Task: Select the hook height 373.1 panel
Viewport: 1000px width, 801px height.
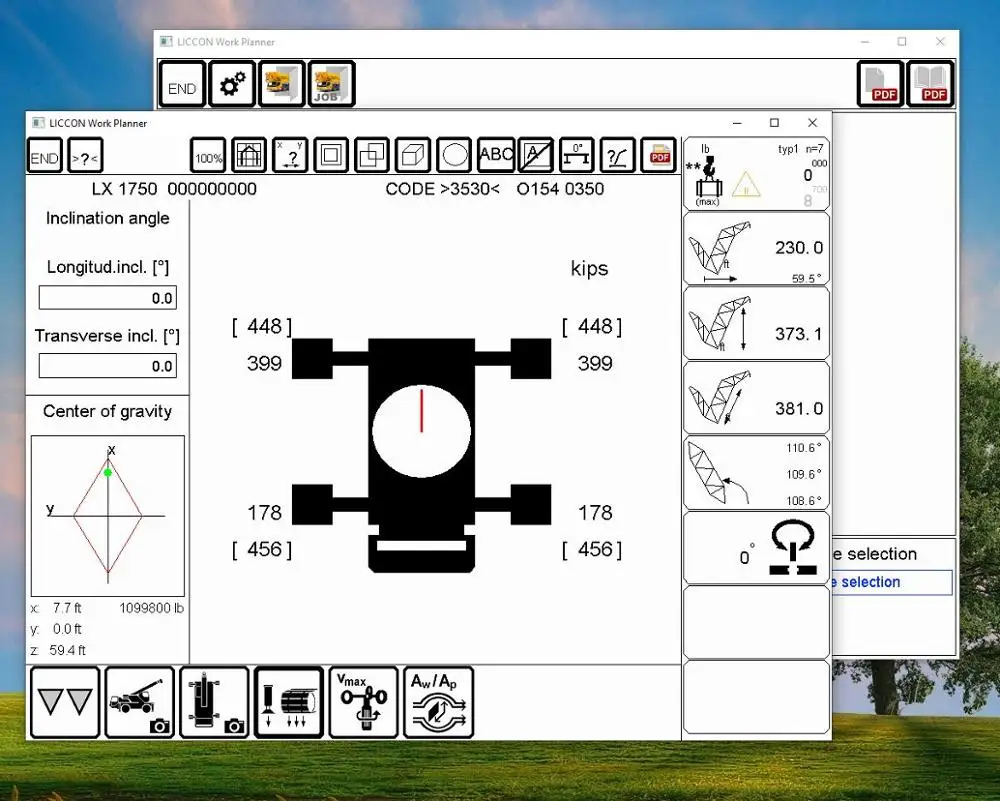Action: click(x=756, y=323)
